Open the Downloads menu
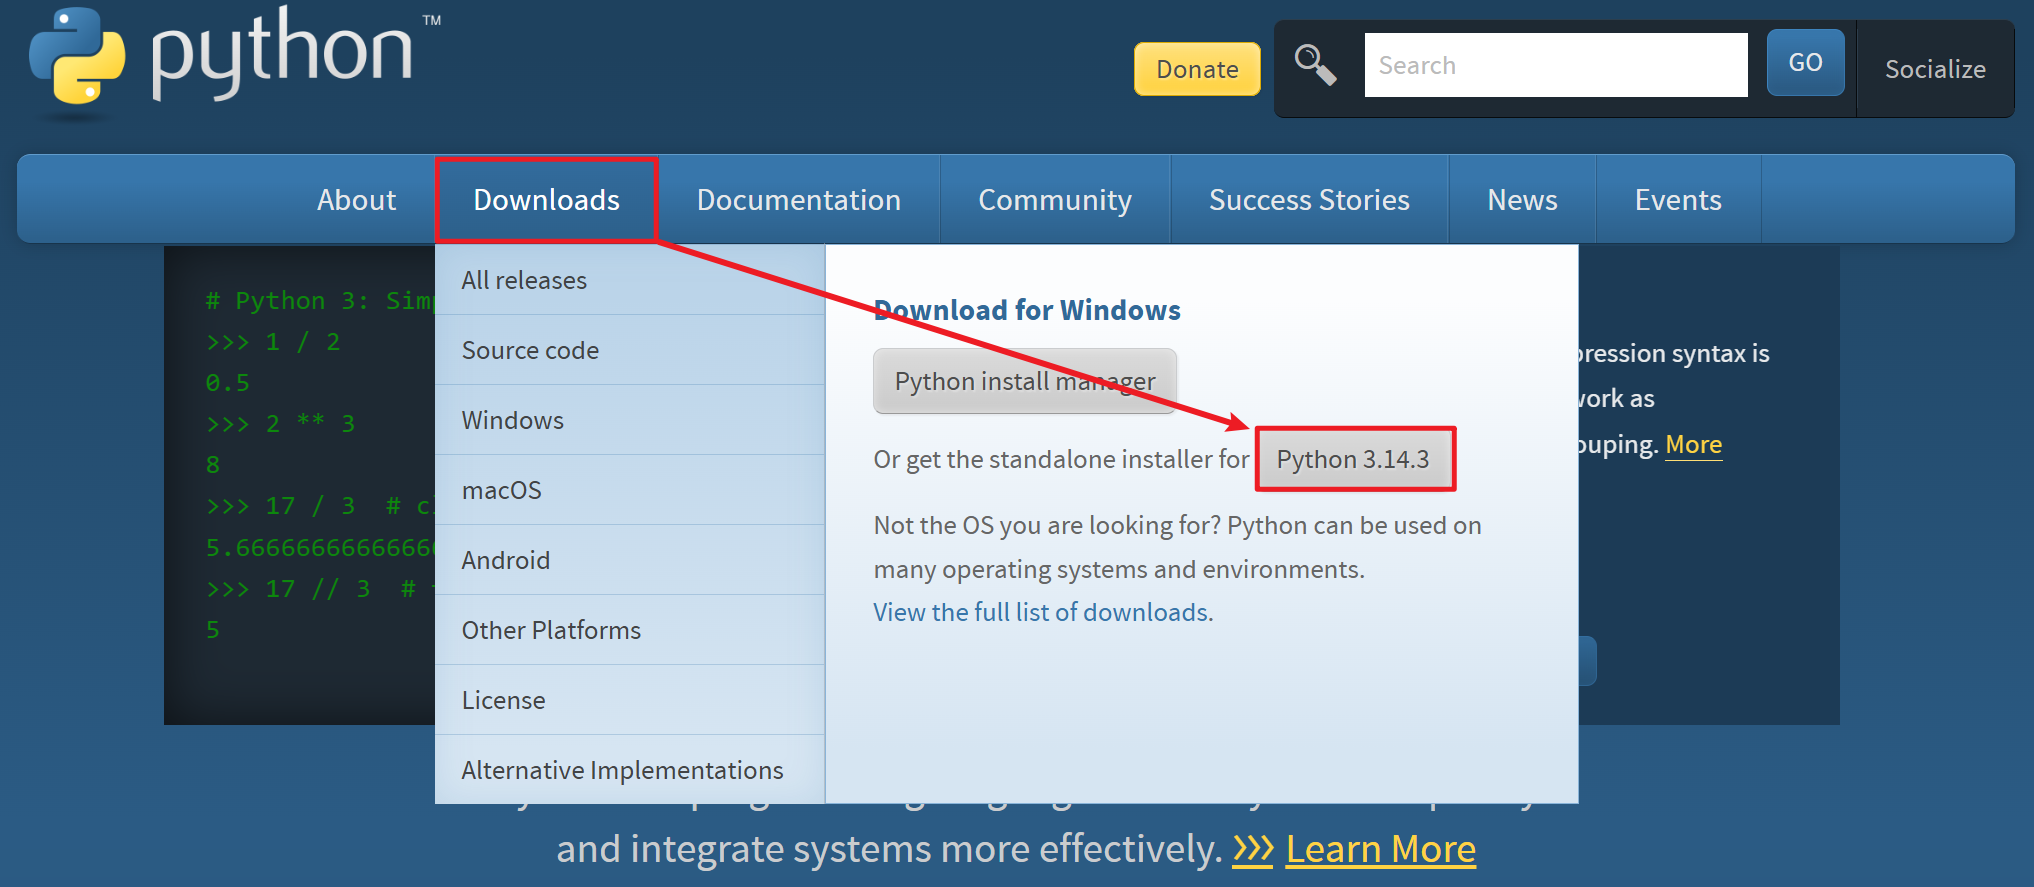Image resolution: width=2034 pixels, height=887 pixels. (x=546, y=200)
